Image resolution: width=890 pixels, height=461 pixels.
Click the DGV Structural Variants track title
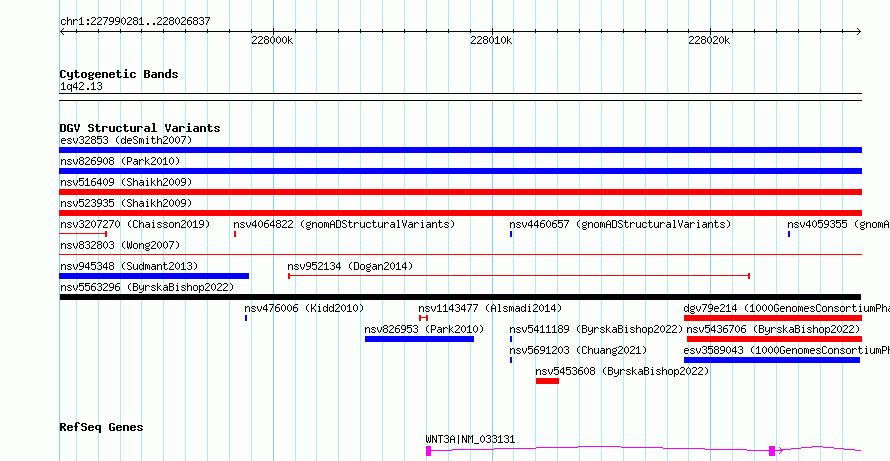(x=140, y=128)
